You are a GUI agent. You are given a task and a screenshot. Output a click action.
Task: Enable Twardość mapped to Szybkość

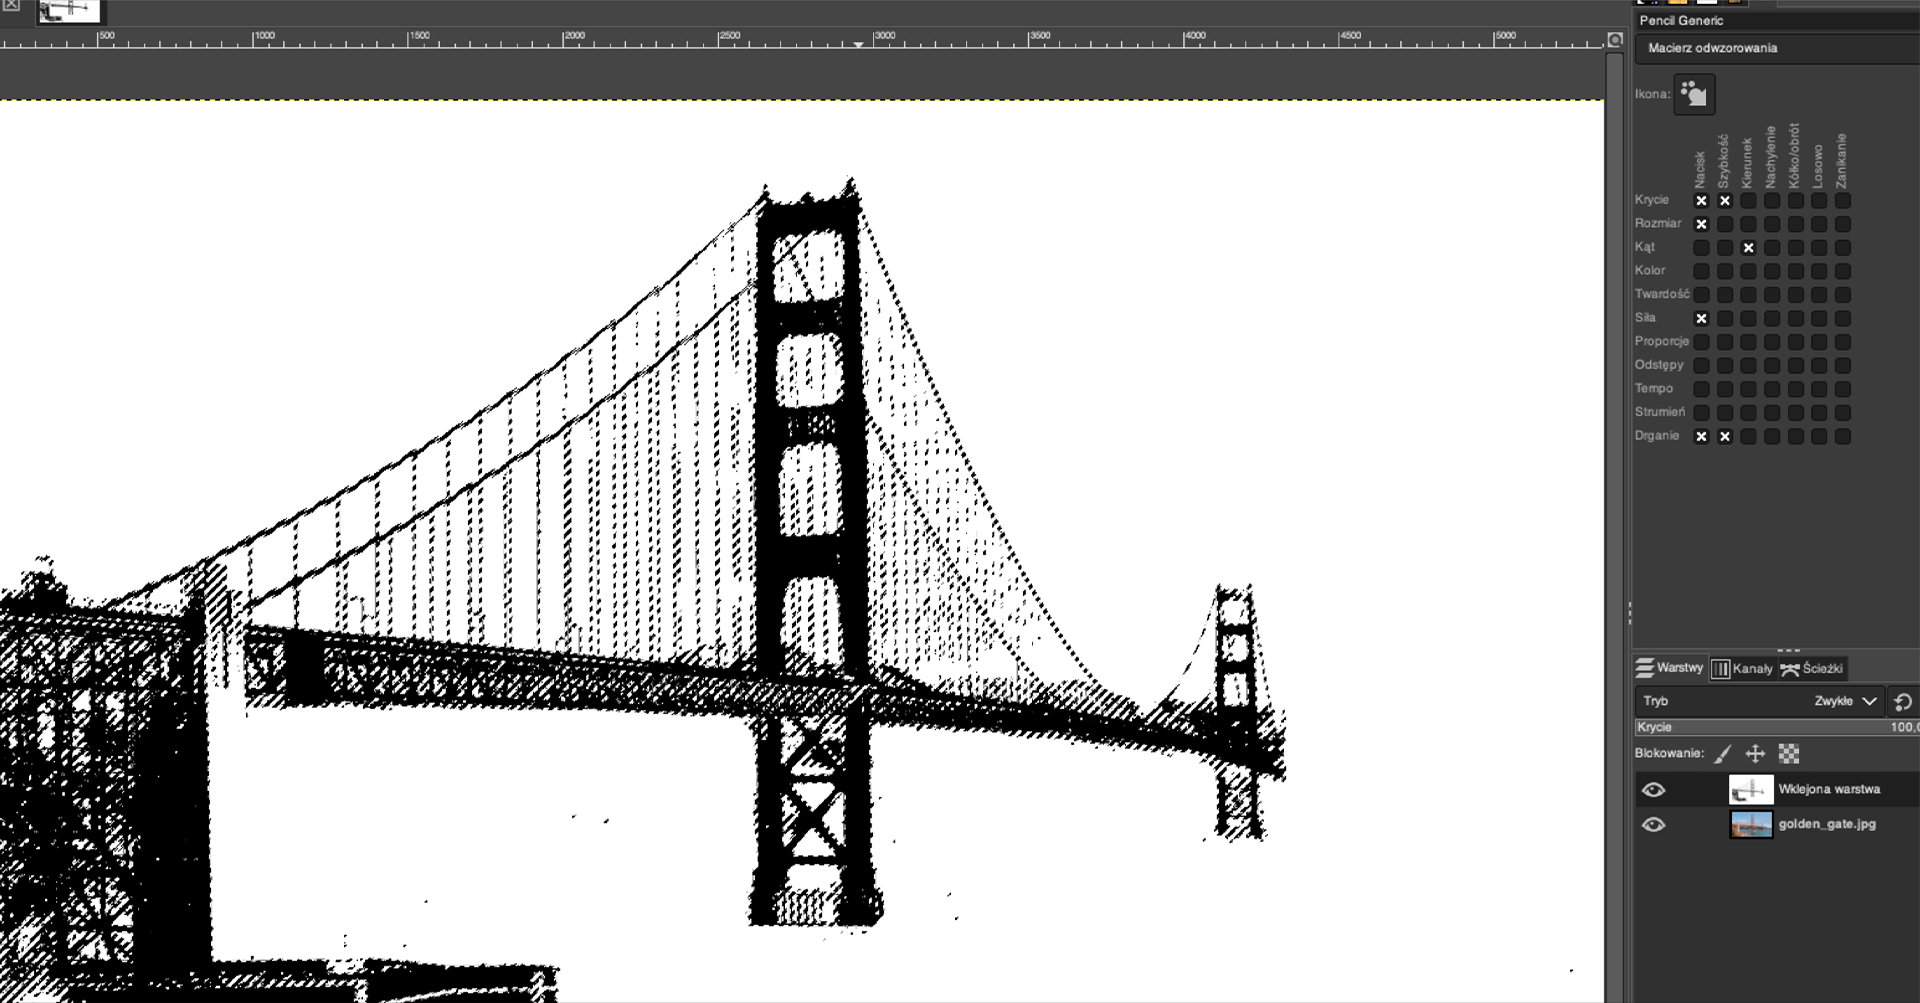click(1725, 295)
